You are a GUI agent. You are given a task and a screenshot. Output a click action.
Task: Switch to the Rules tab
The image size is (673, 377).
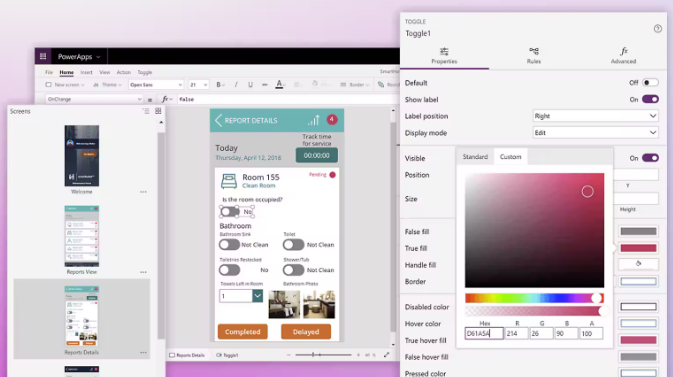click(534, 56)
